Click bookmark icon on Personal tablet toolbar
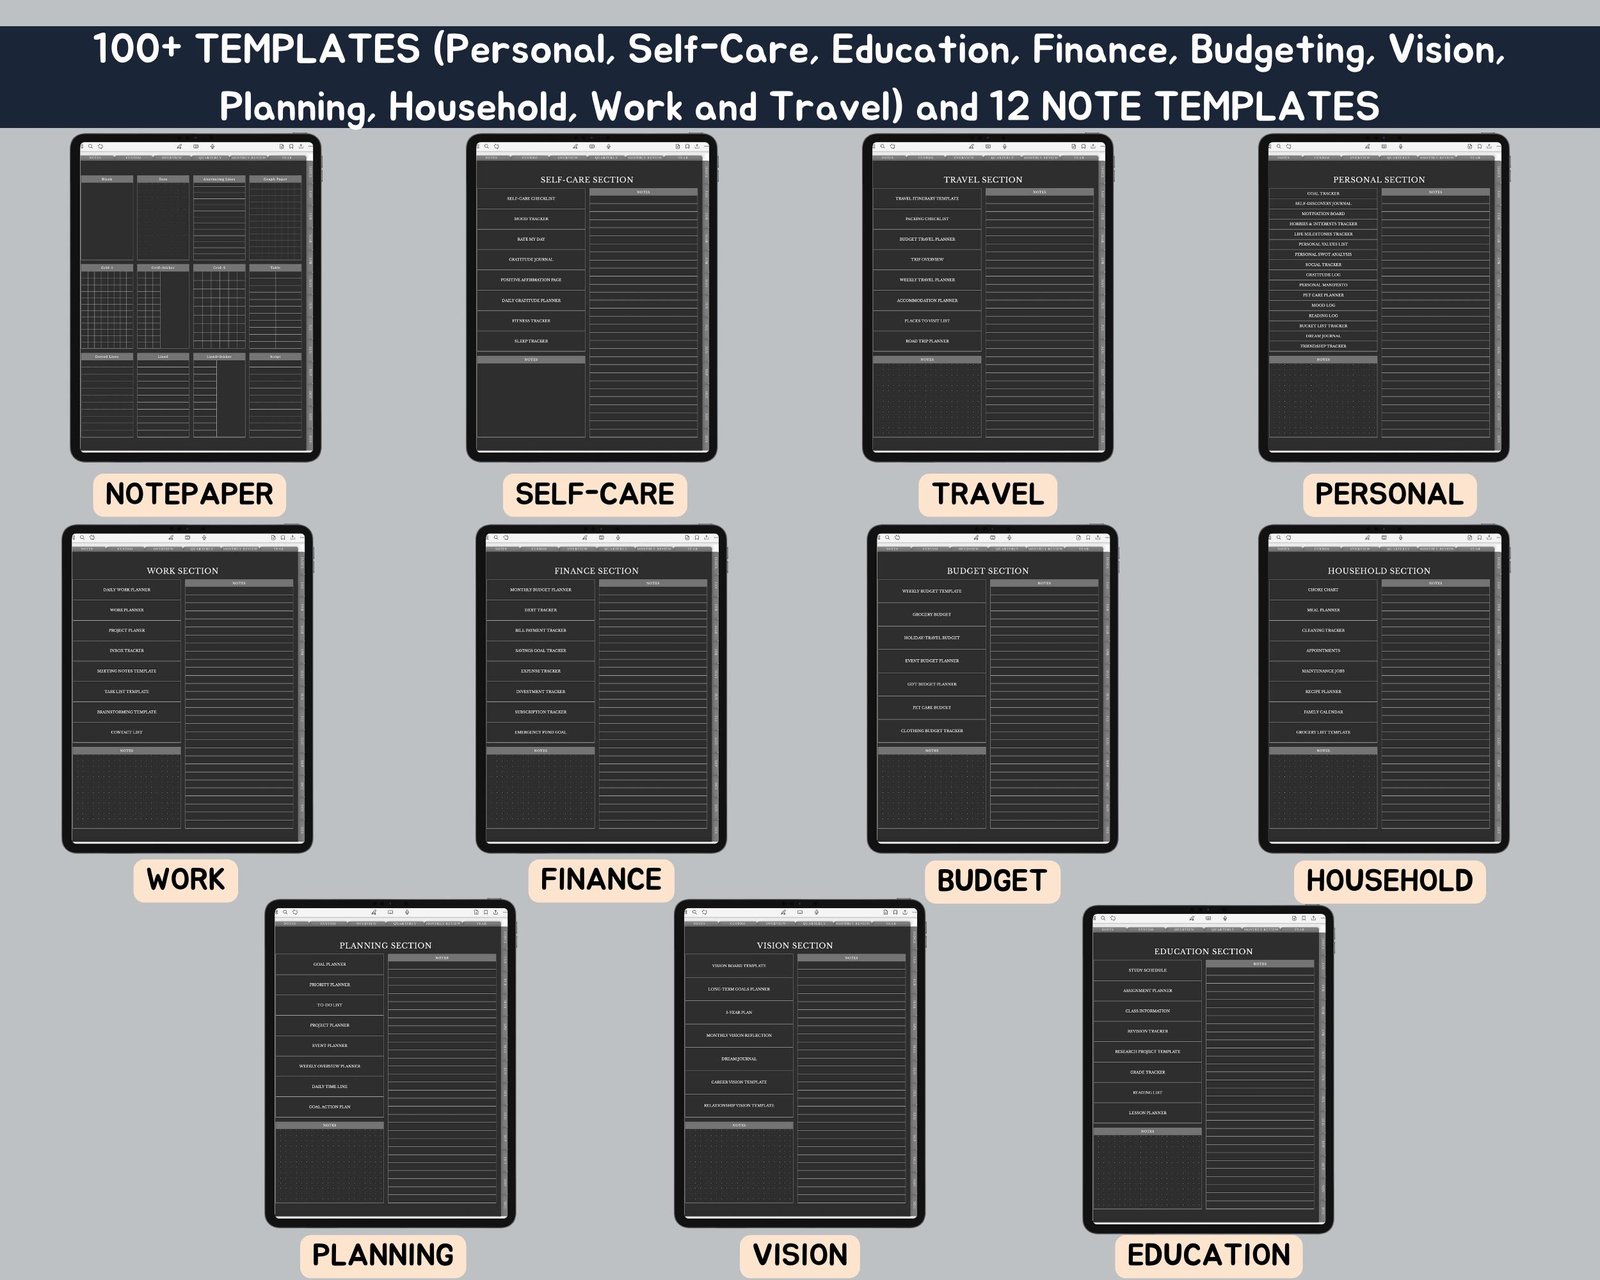1600x1280 pixels. [1479, 147]
